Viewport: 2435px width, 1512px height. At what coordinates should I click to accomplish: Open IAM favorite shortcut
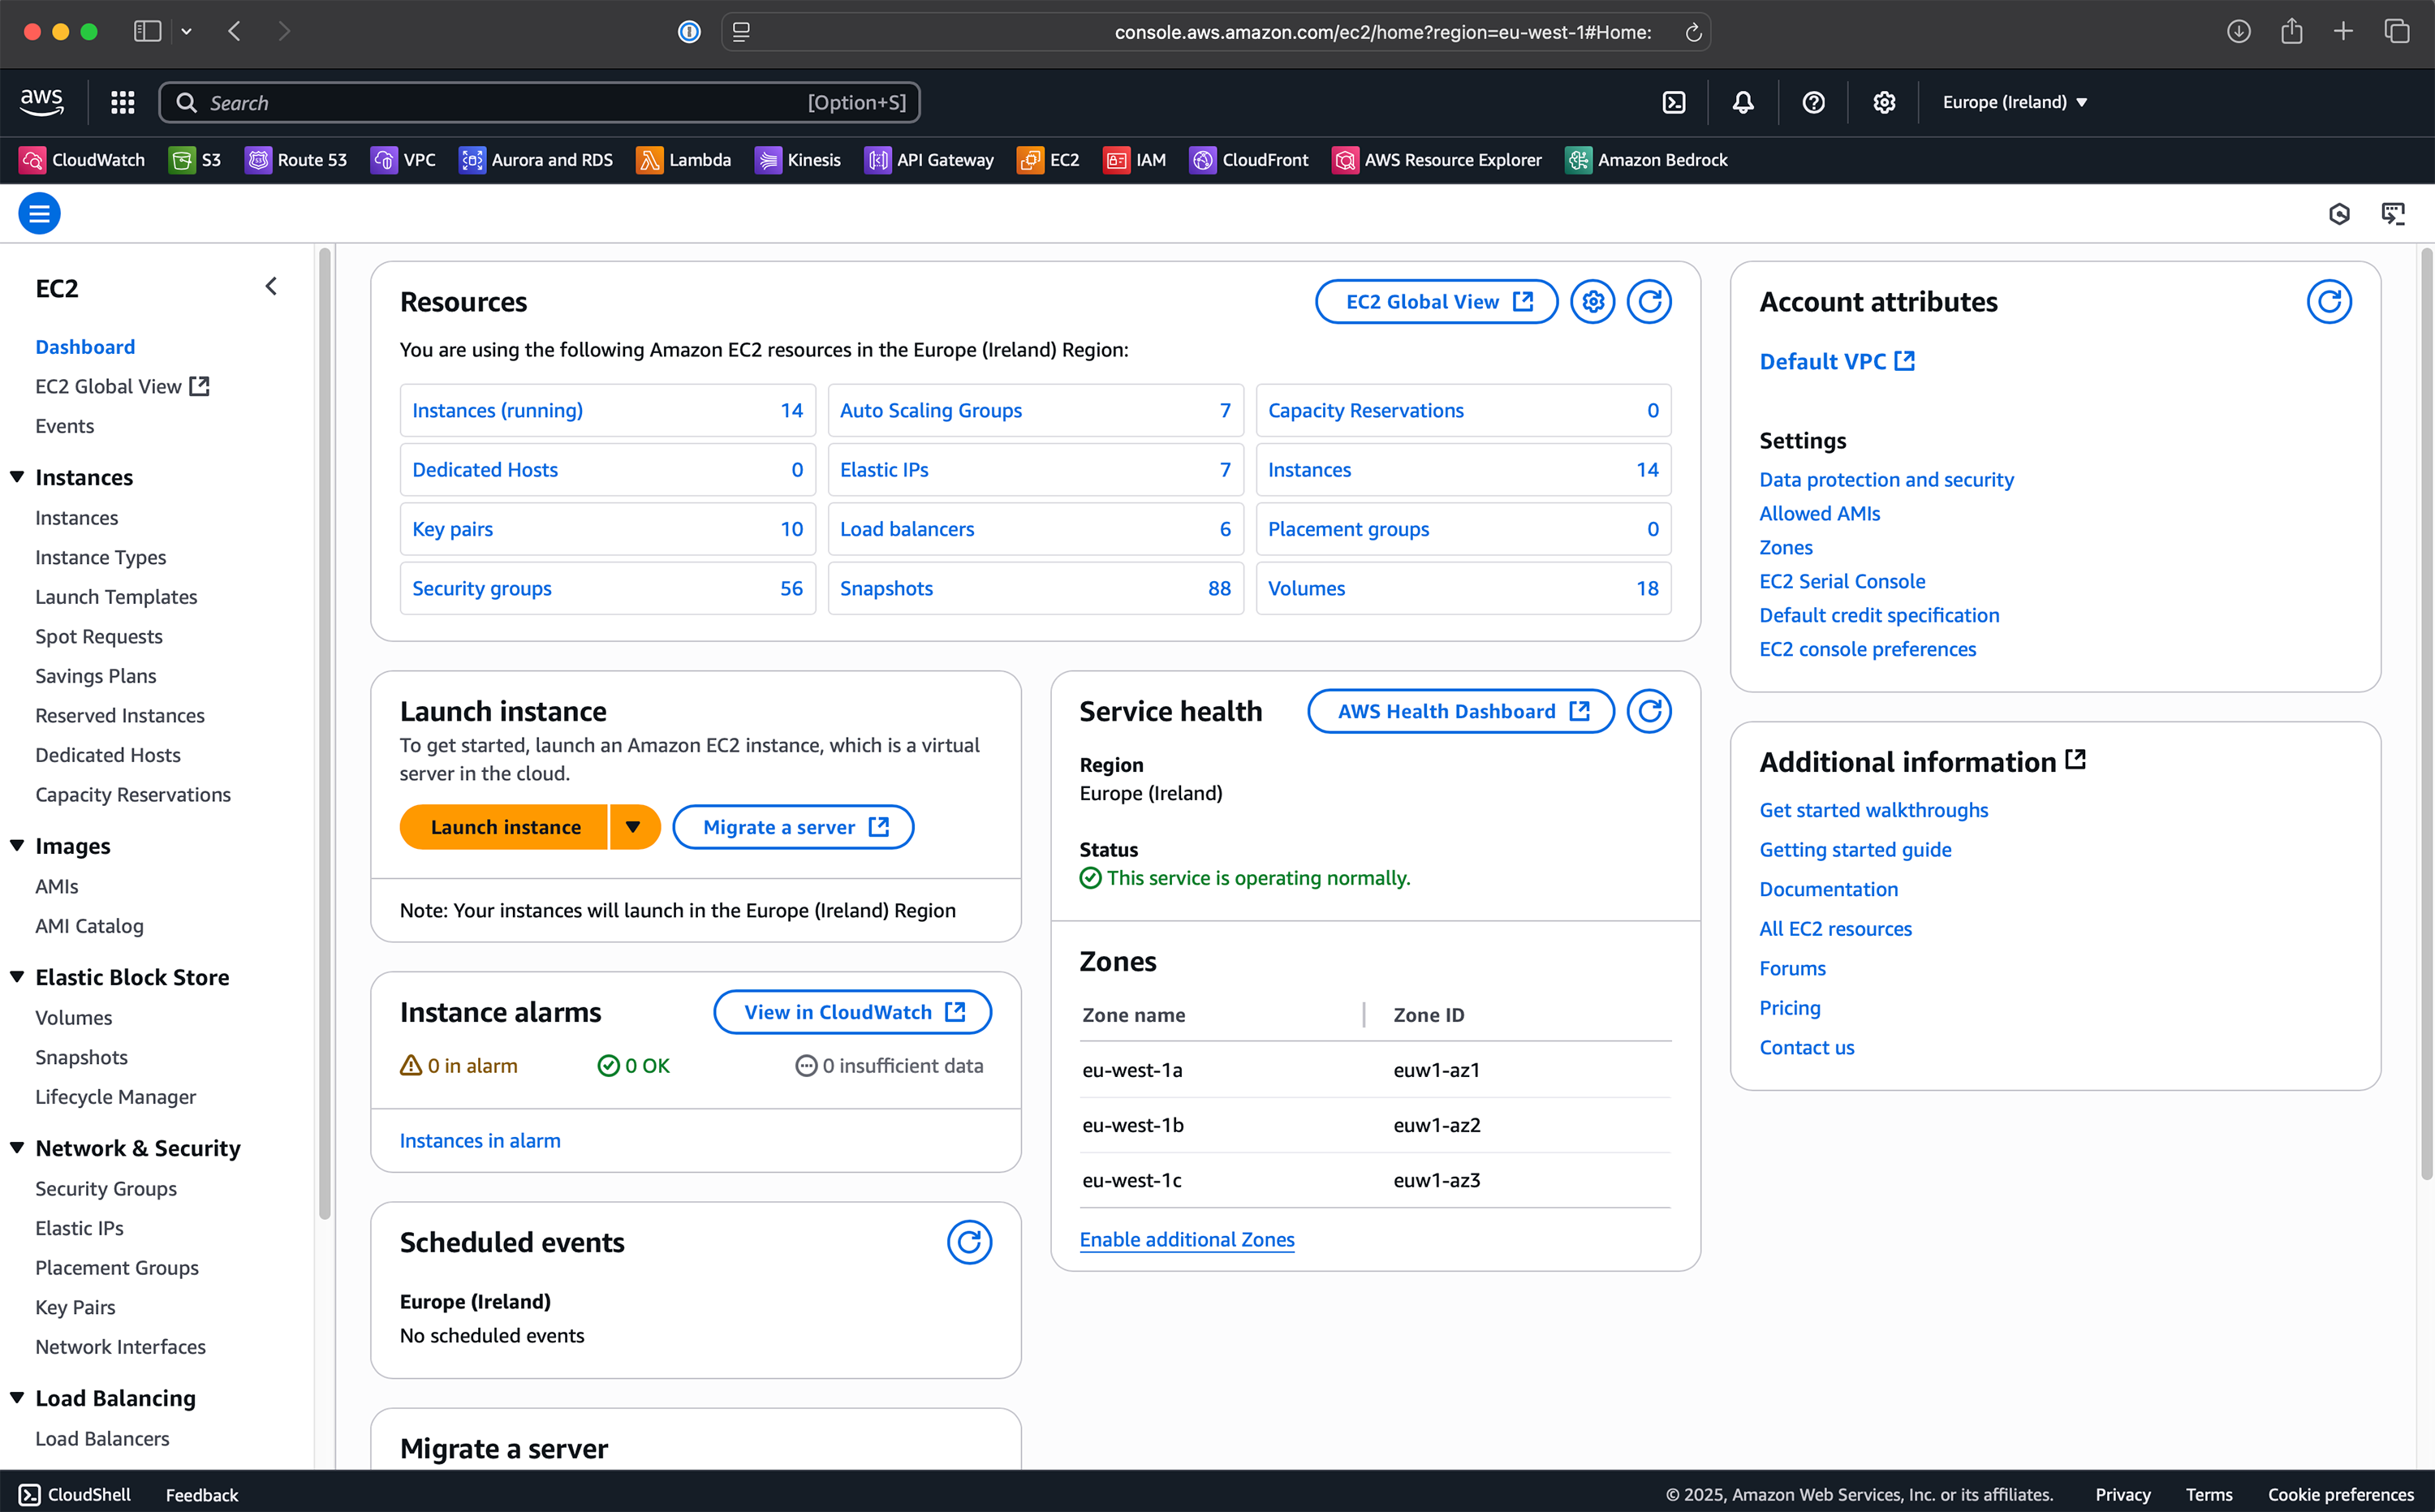point(1135,160)
